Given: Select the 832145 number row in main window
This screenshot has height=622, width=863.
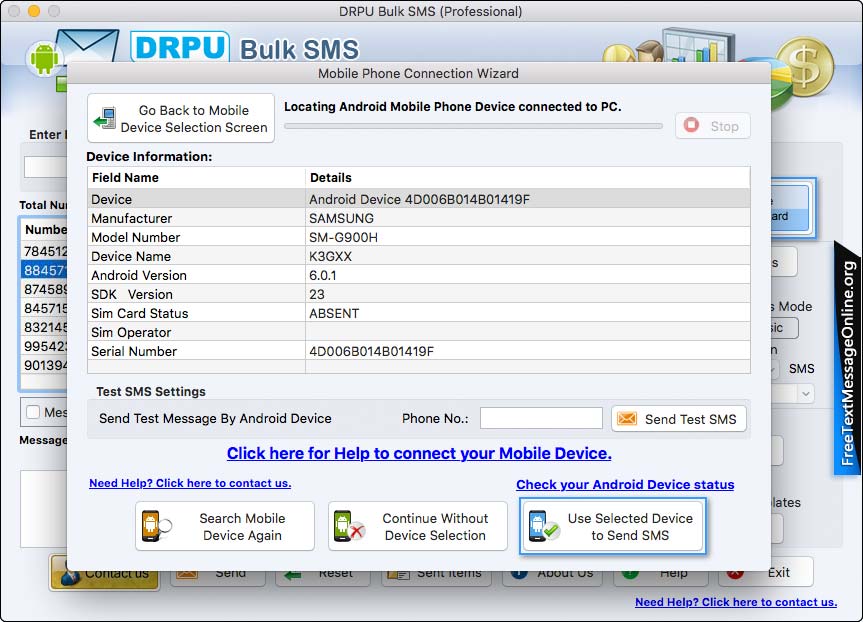Looking at the screenshot, I should (x=44, y=327).
